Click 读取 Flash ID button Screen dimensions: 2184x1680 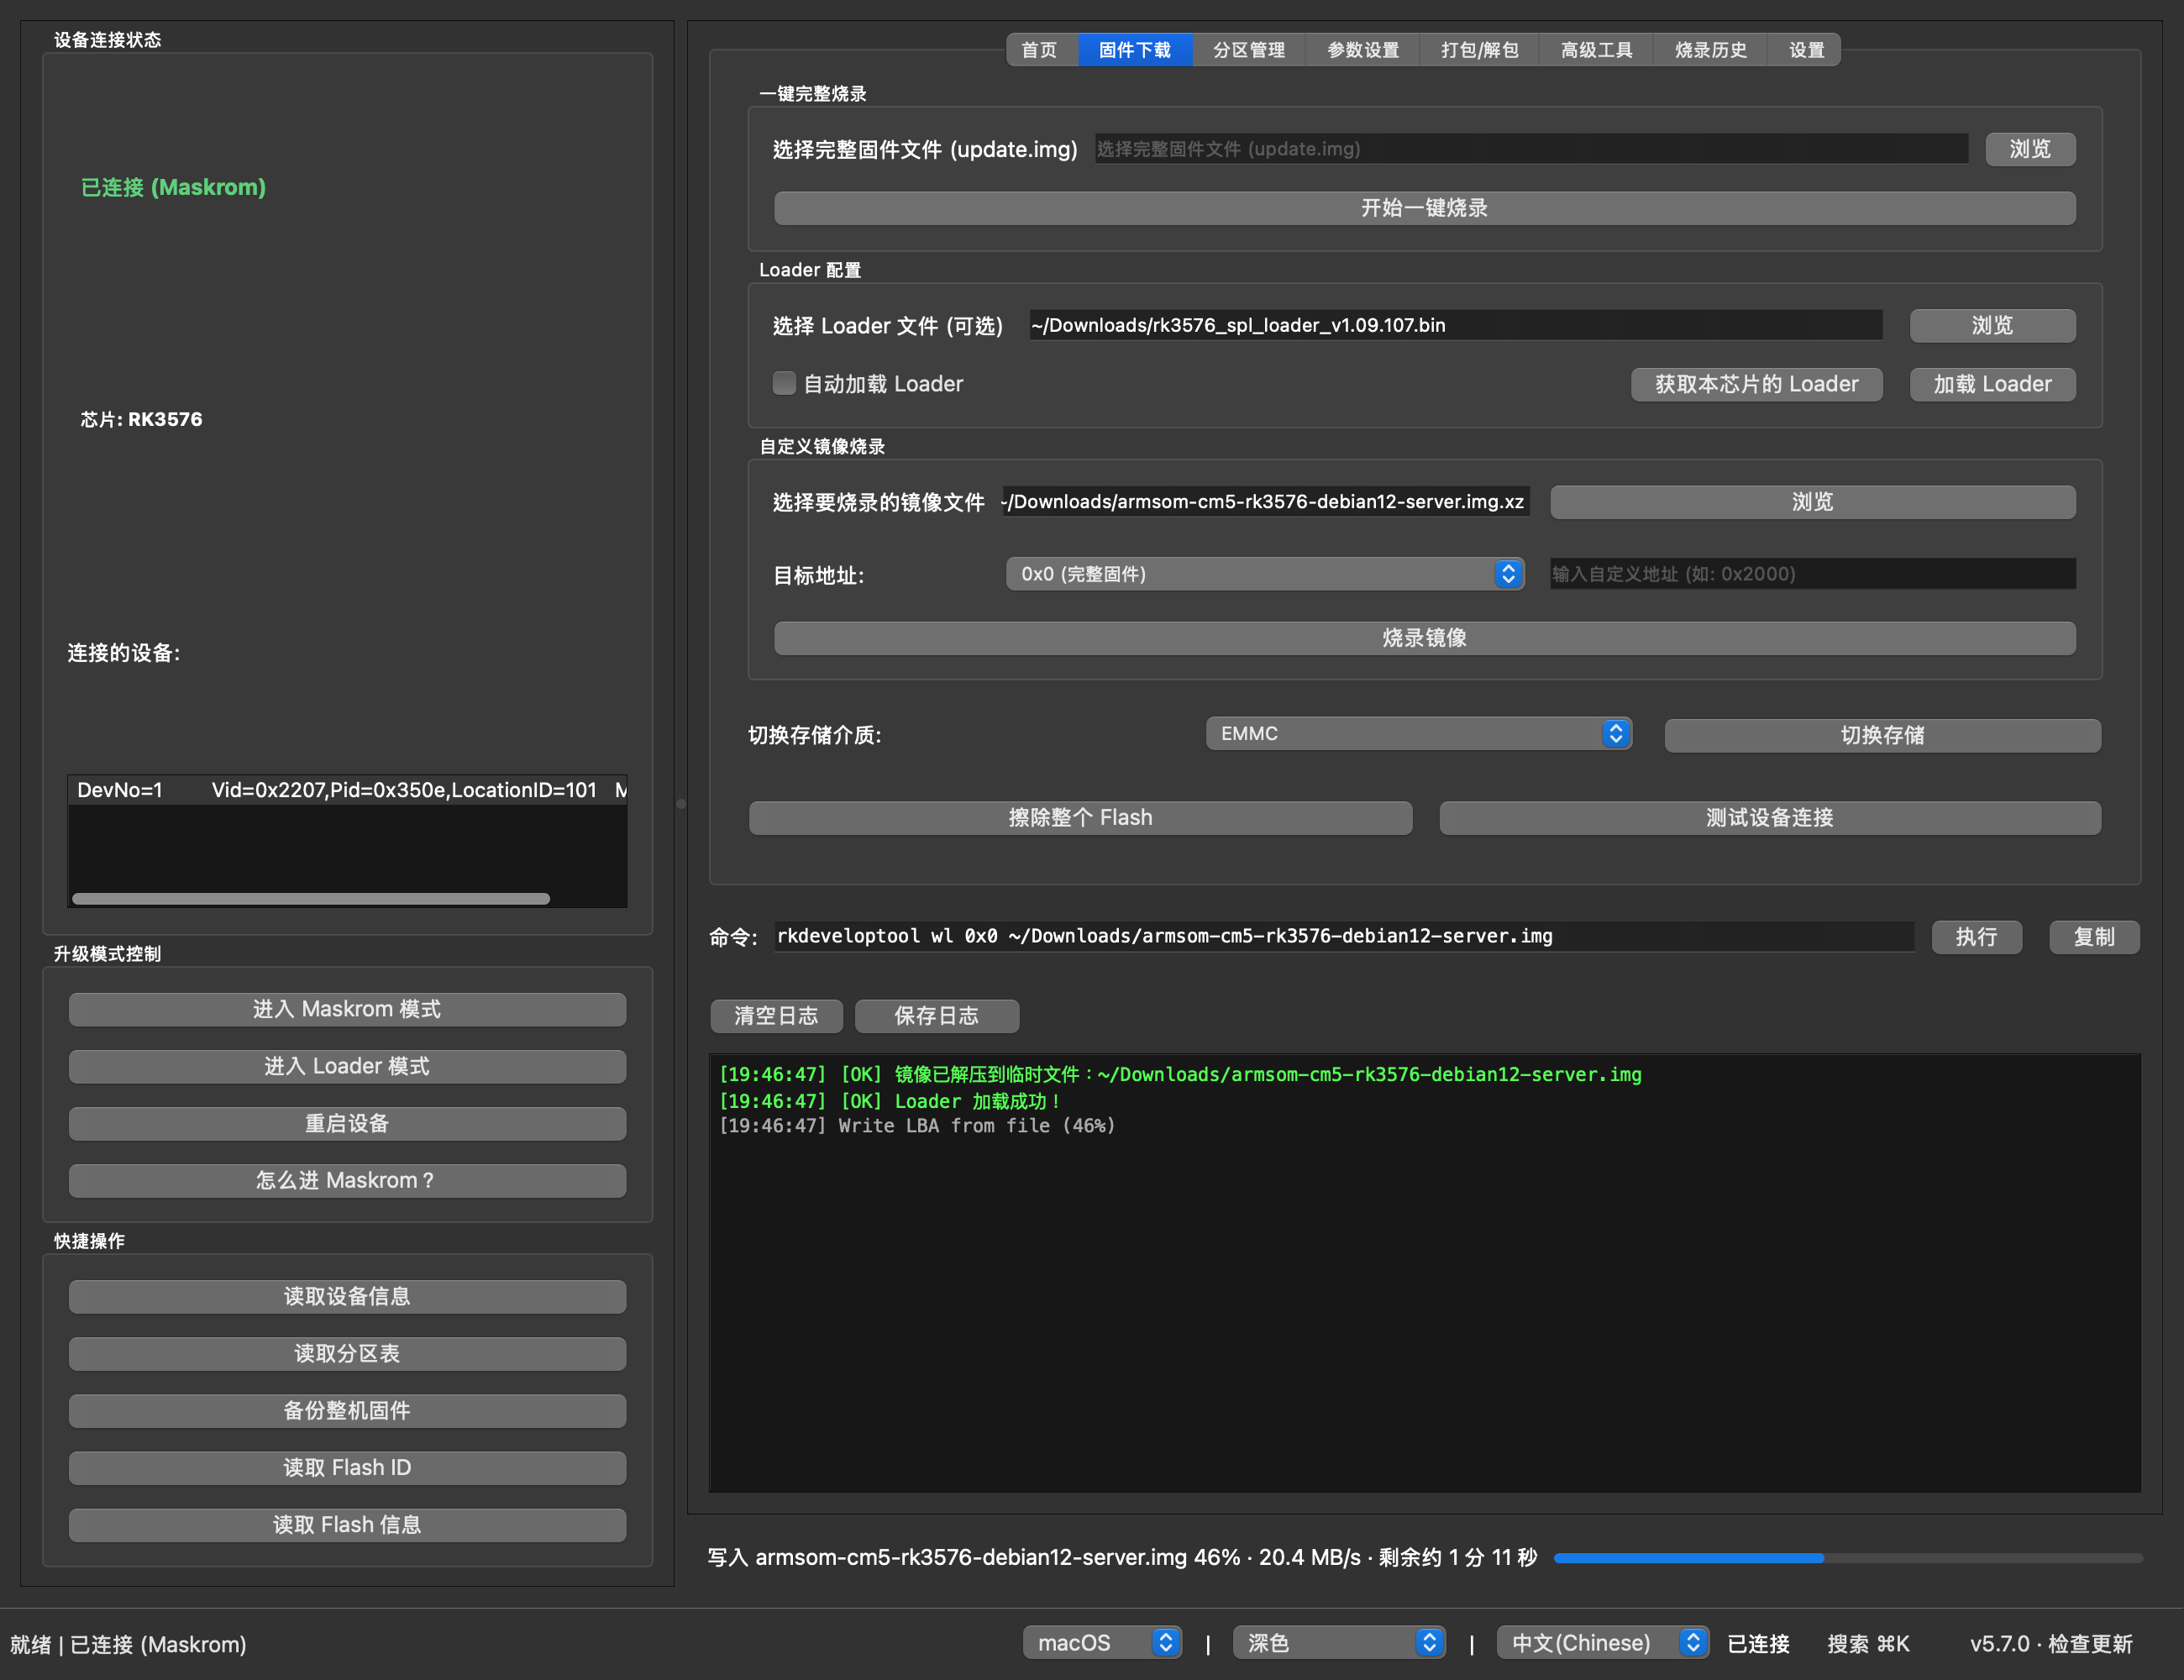347,1468
